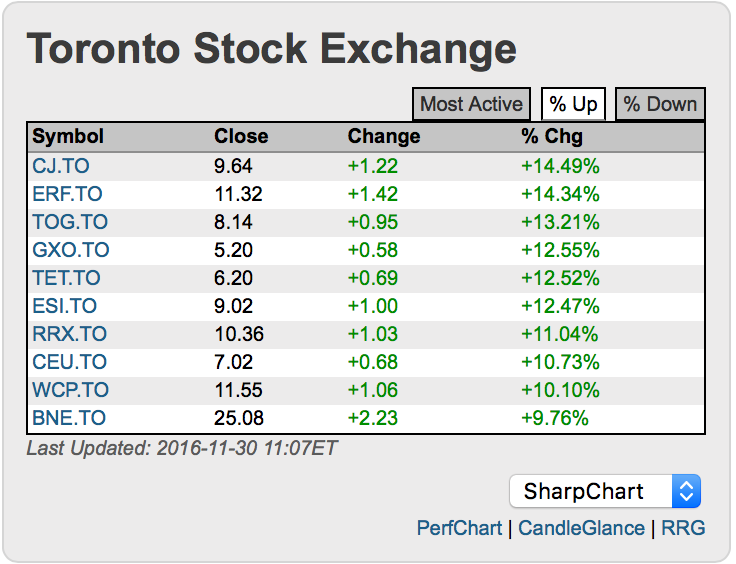The width and height of the screenshot is (736, 564).
Task: Click the Symbol column header
Action: click(68, 137)
